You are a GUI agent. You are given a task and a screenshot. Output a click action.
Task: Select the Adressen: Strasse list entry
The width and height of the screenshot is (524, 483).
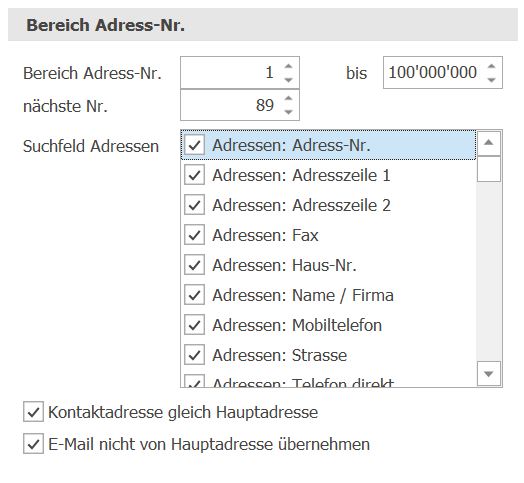coord(329,355)
